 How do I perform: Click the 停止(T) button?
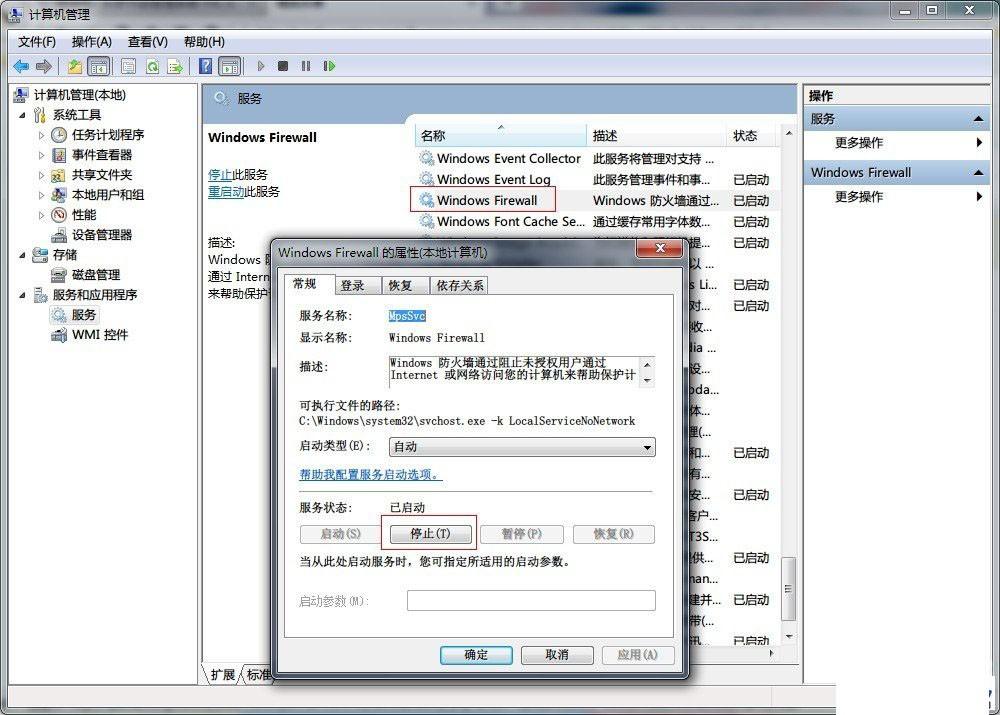pyautogui.click(x=430, y=534)
